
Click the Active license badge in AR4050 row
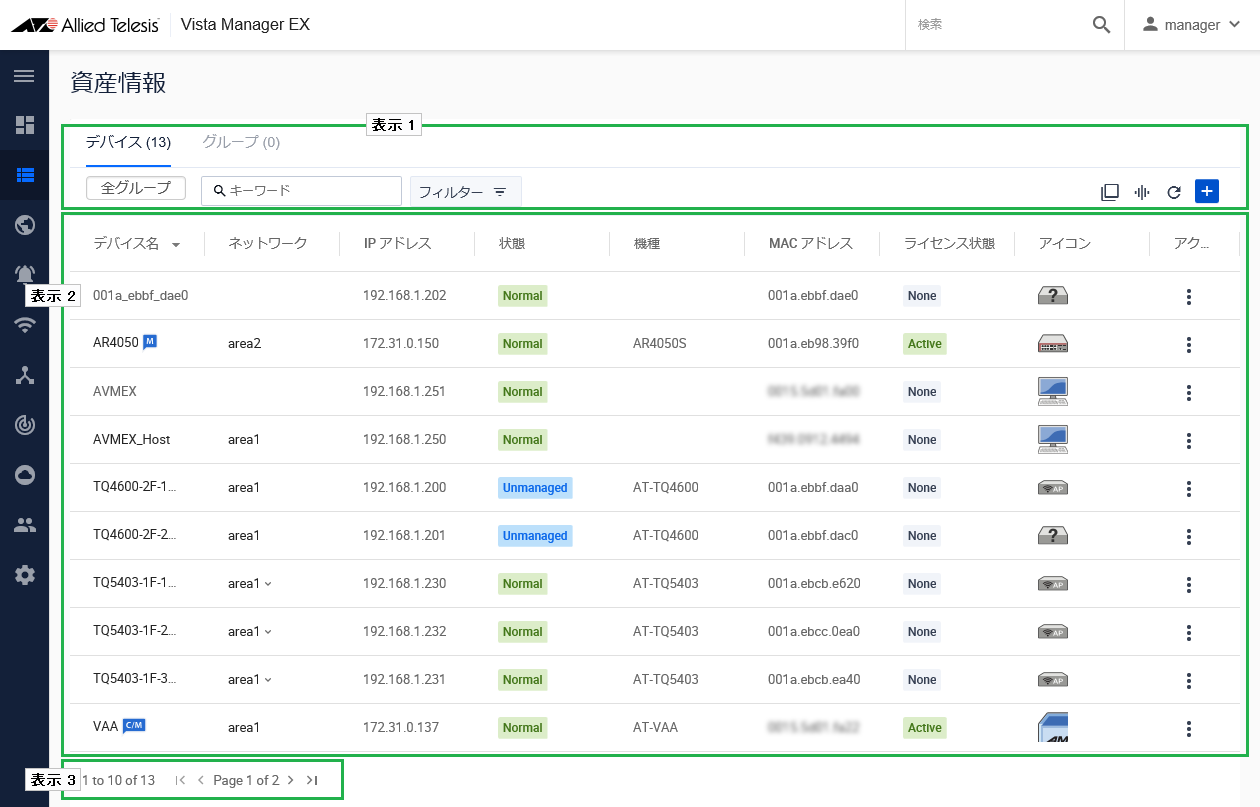click(925, 344)
